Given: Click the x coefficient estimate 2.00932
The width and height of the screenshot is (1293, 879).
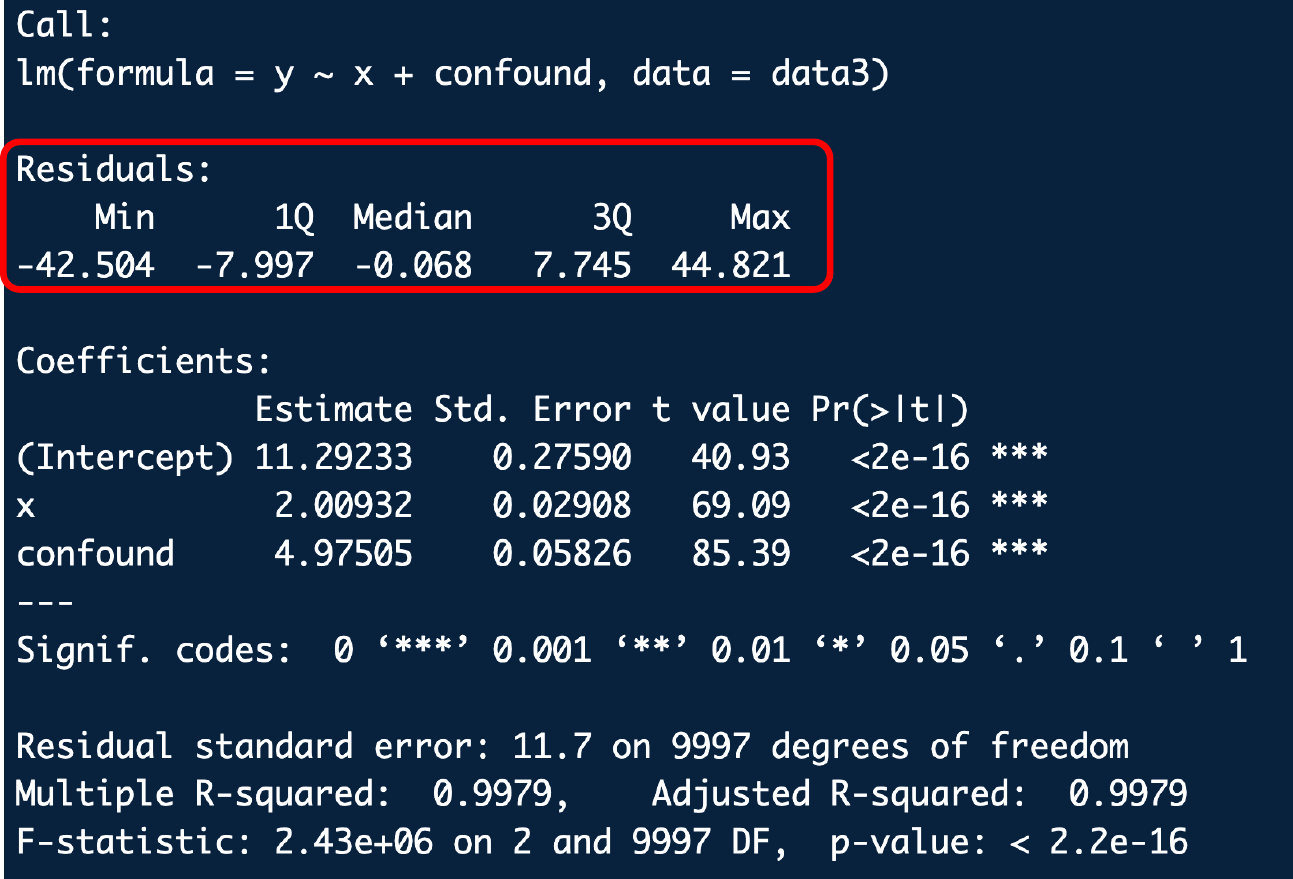Looking at the screenshot, I should point(343,505).
